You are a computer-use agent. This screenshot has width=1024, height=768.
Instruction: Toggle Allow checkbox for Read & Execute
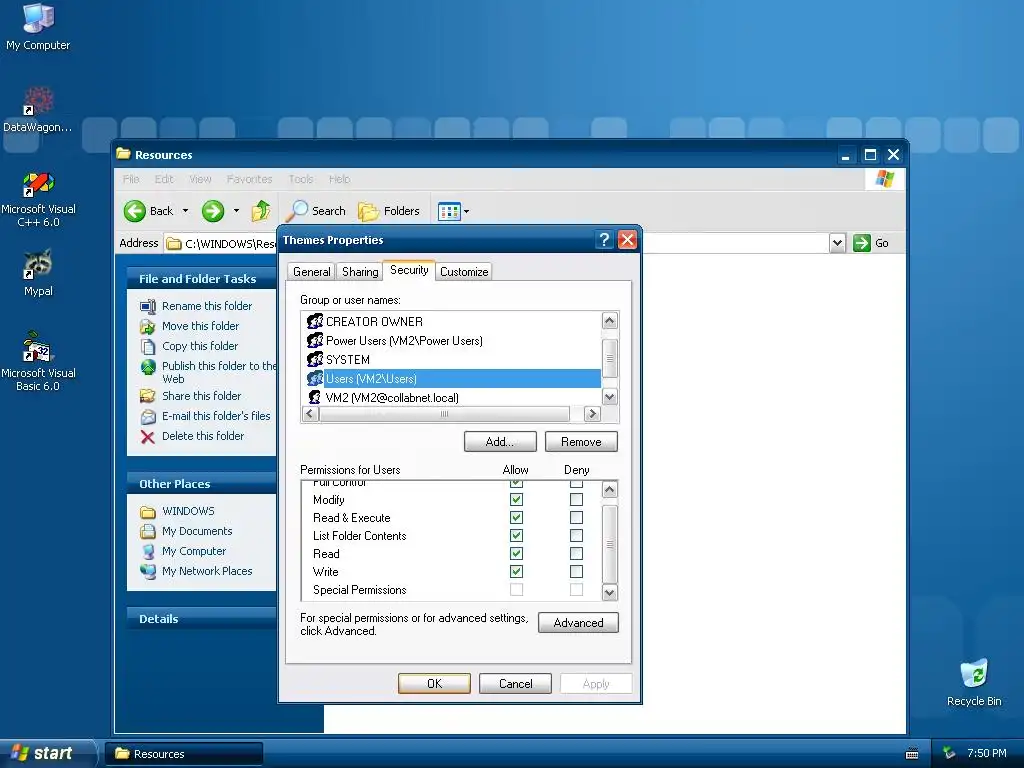[x=516, y=518]
